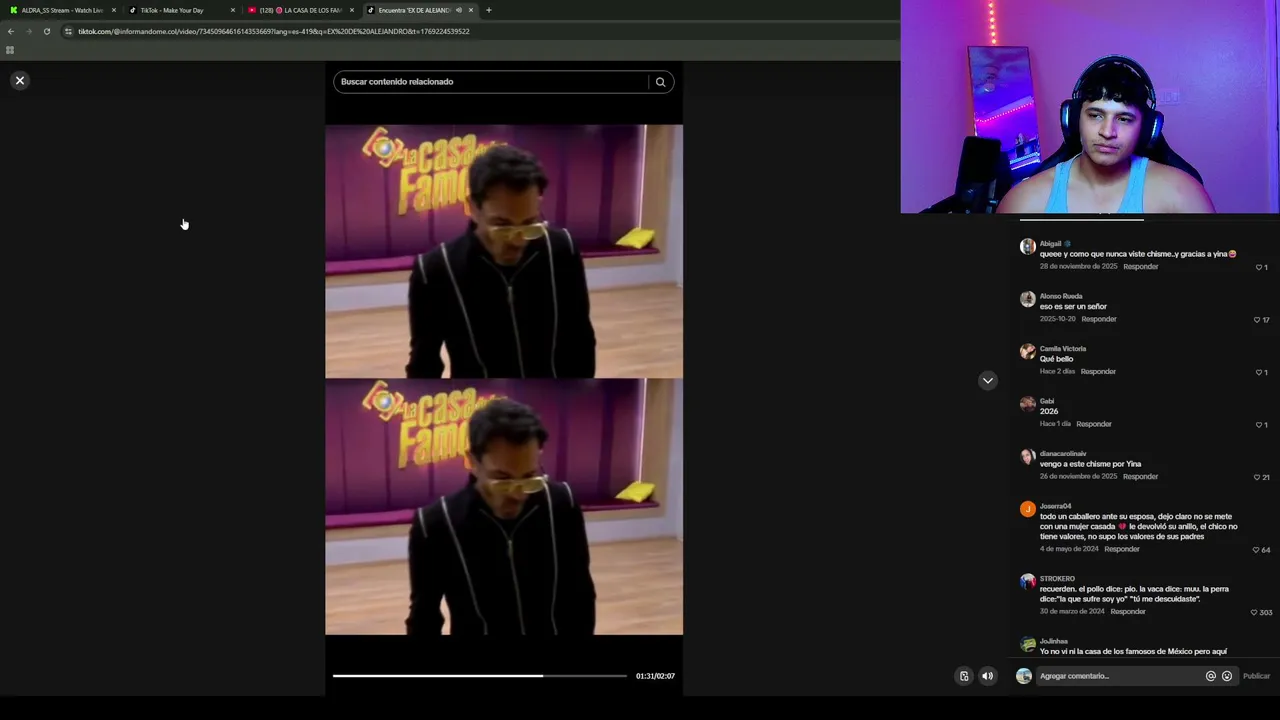
Task: Like Camila Victoria's comment heart
Action: click(x=1261, y=372)
